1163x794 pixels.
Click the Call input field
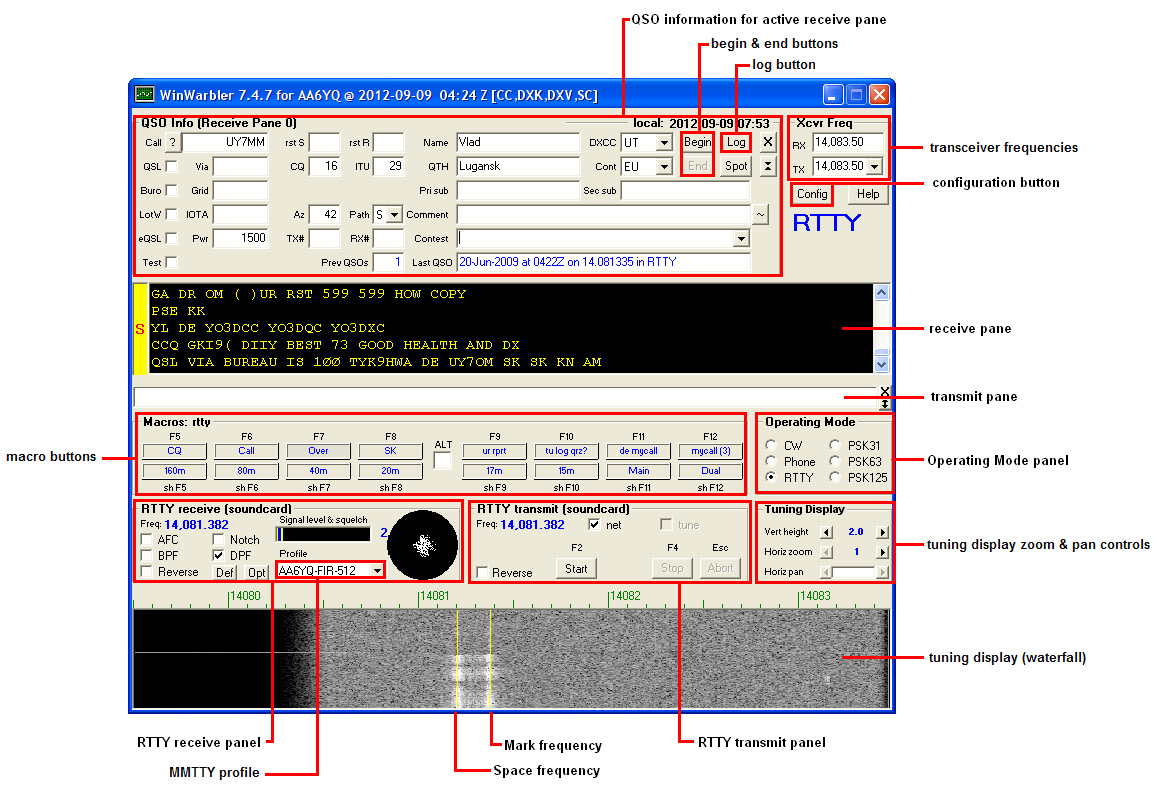tap(225, 142)
